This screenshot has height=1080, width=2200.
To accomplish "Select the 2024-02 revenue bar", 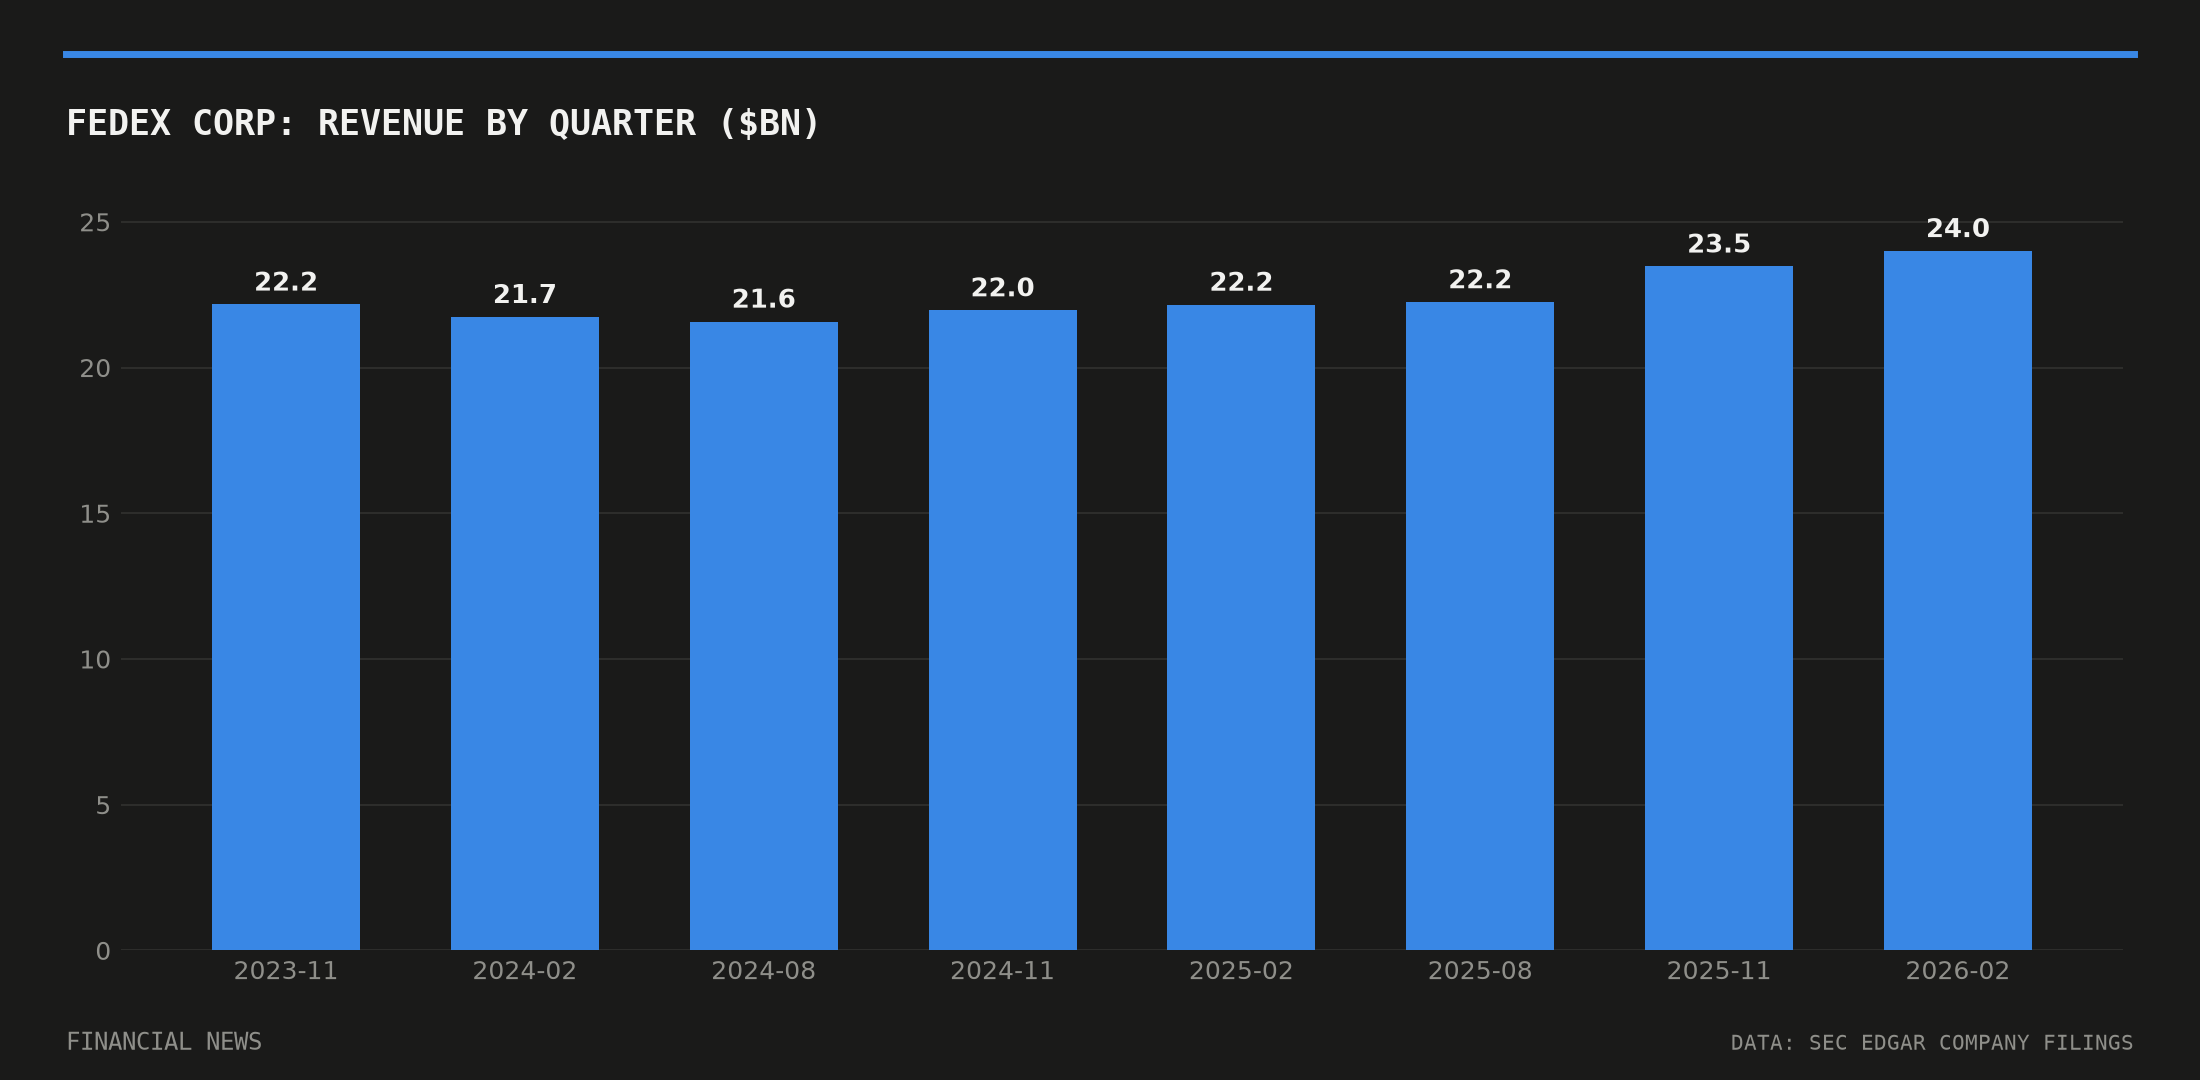I will [525, 634].
